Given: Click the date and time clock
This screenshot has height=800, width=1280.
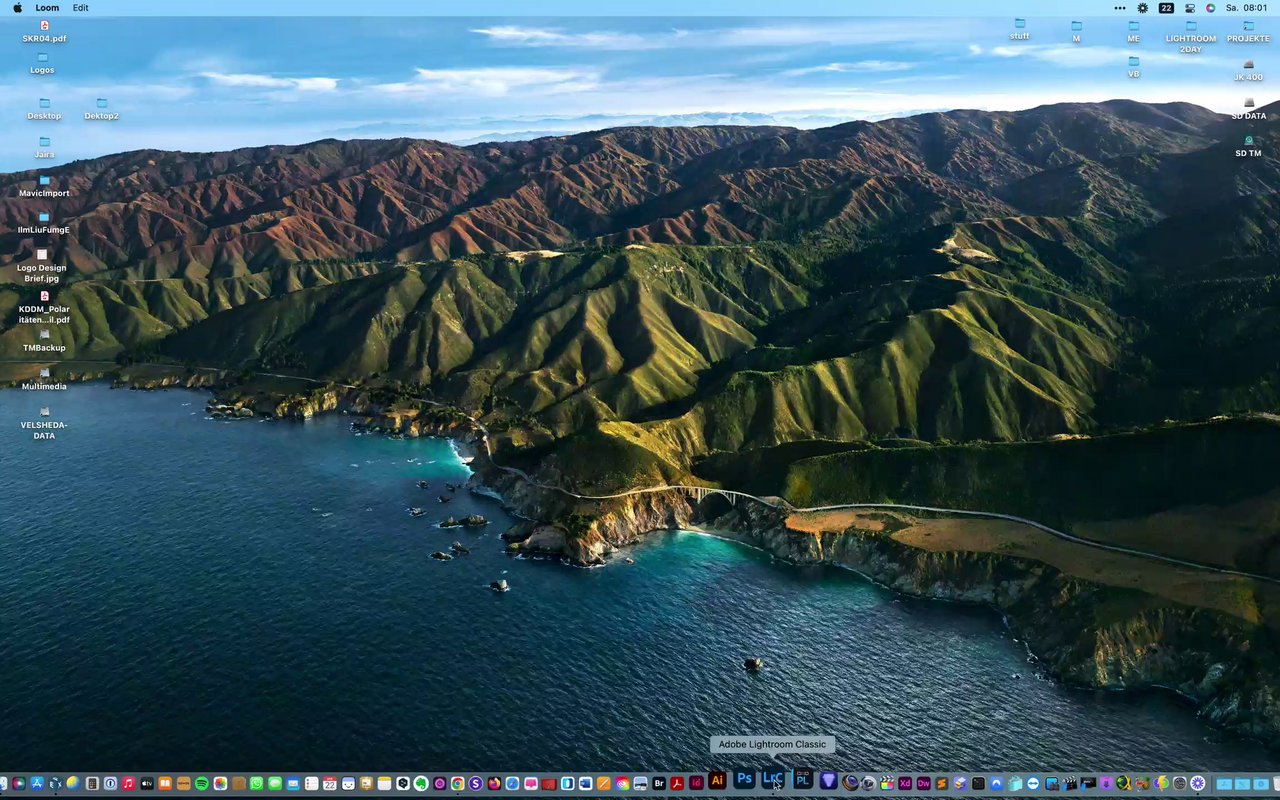Looking at the screenshot, I should [1246, 7].
